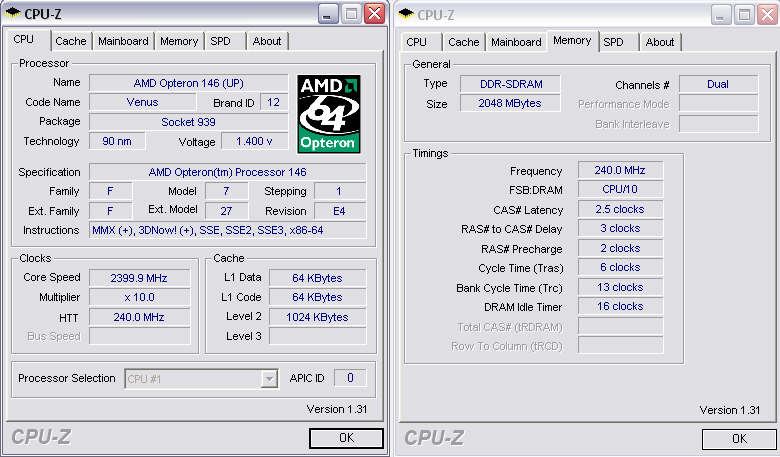The image size is (780, 457).
Task: Click the FSB:DRAM value CPU/10
Action: pyautogui.click(x=620, y=189)
